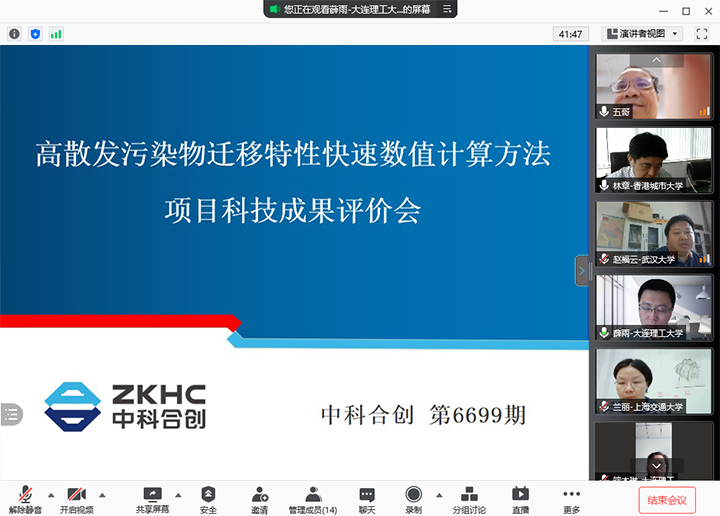Open 分组讨论 breakout rooms
The image size is (720, 516).
(469, 499)
